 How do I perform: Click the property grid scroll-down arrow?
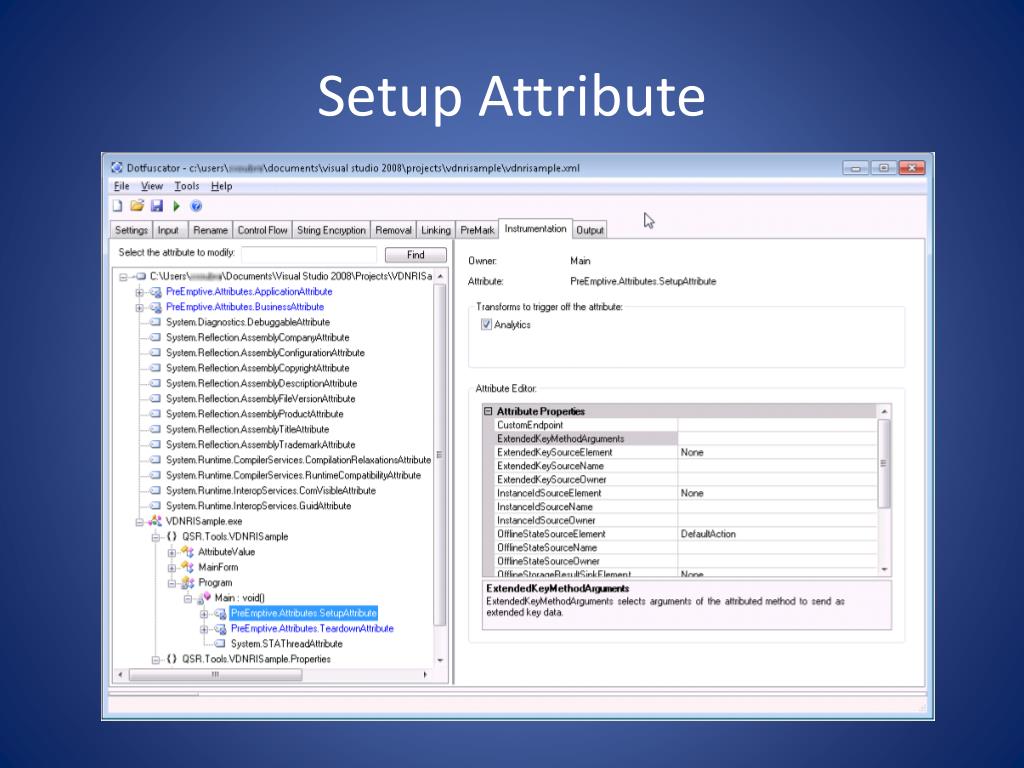click(884, 570)
